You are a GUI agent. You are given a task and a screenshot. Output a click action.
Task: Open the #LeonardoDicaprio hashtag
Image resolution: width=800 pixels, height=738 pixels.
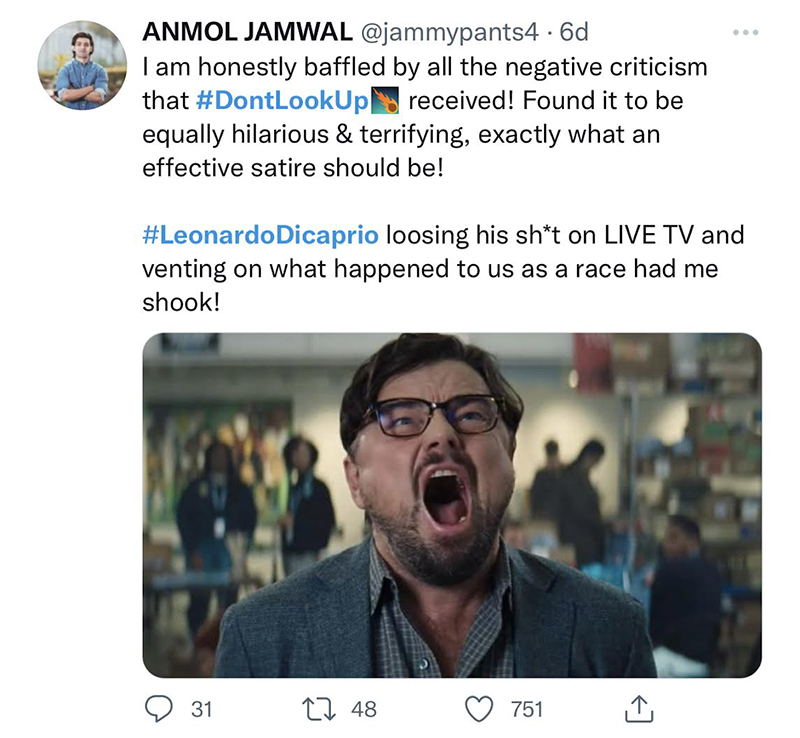click(261, 237)
